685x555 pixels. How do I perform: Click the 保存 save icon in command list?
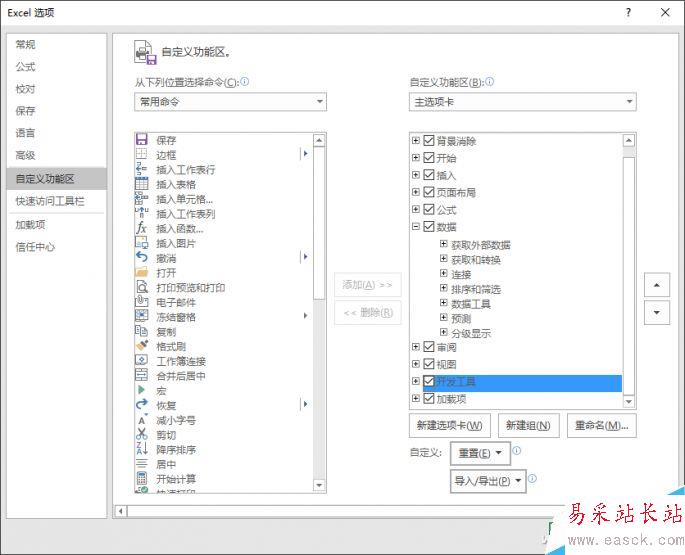tap(142, 139)
